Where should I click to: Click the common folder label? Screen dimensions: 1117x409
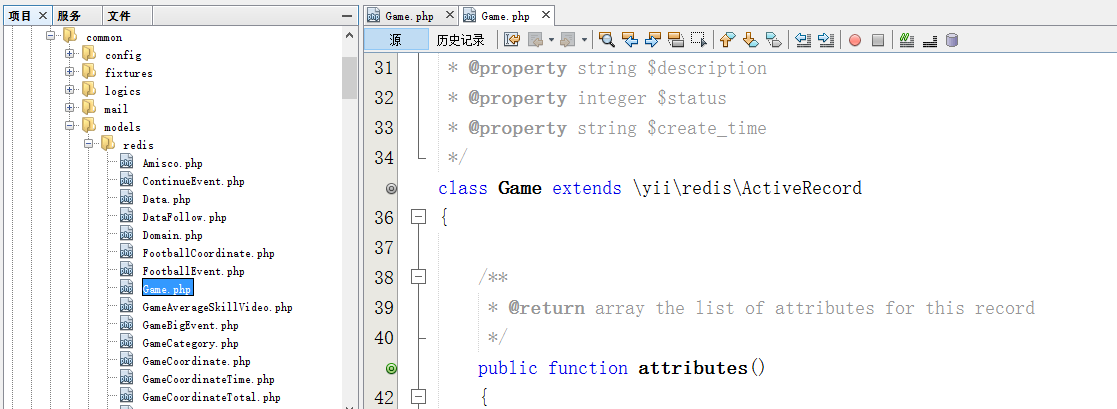tap(103, 37)
